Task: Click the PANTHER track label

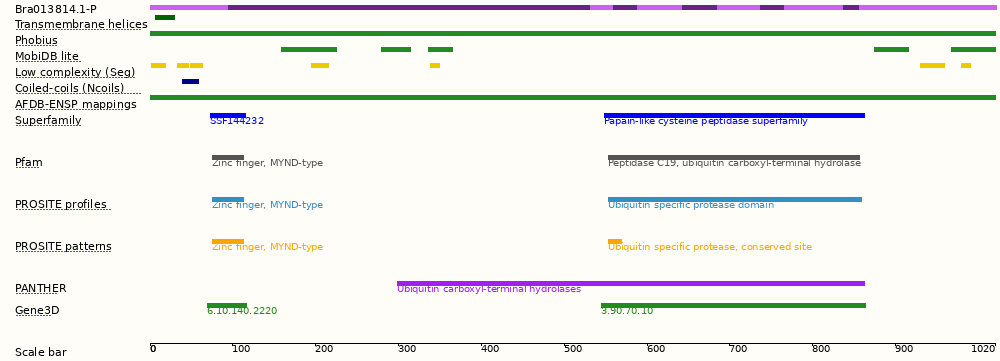Action: coord(41,288)
